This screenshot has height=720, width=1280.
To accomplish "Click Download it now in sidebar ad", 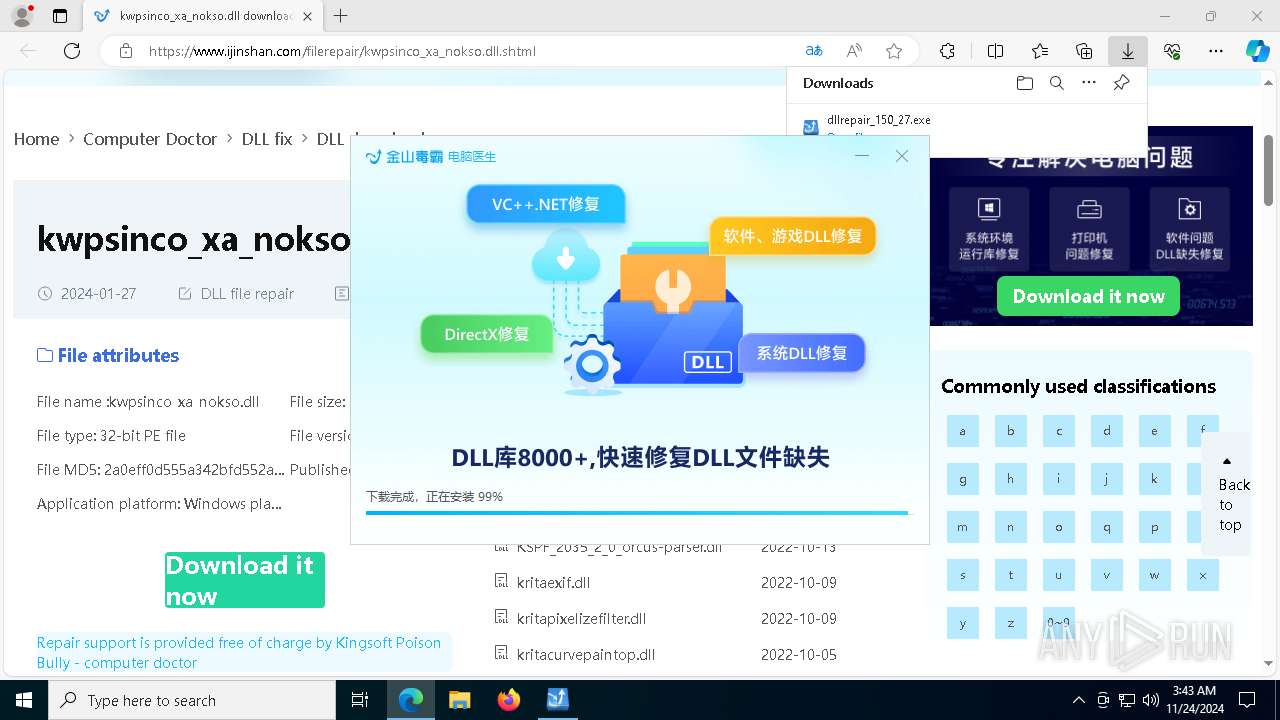I will click(1088, 296).
